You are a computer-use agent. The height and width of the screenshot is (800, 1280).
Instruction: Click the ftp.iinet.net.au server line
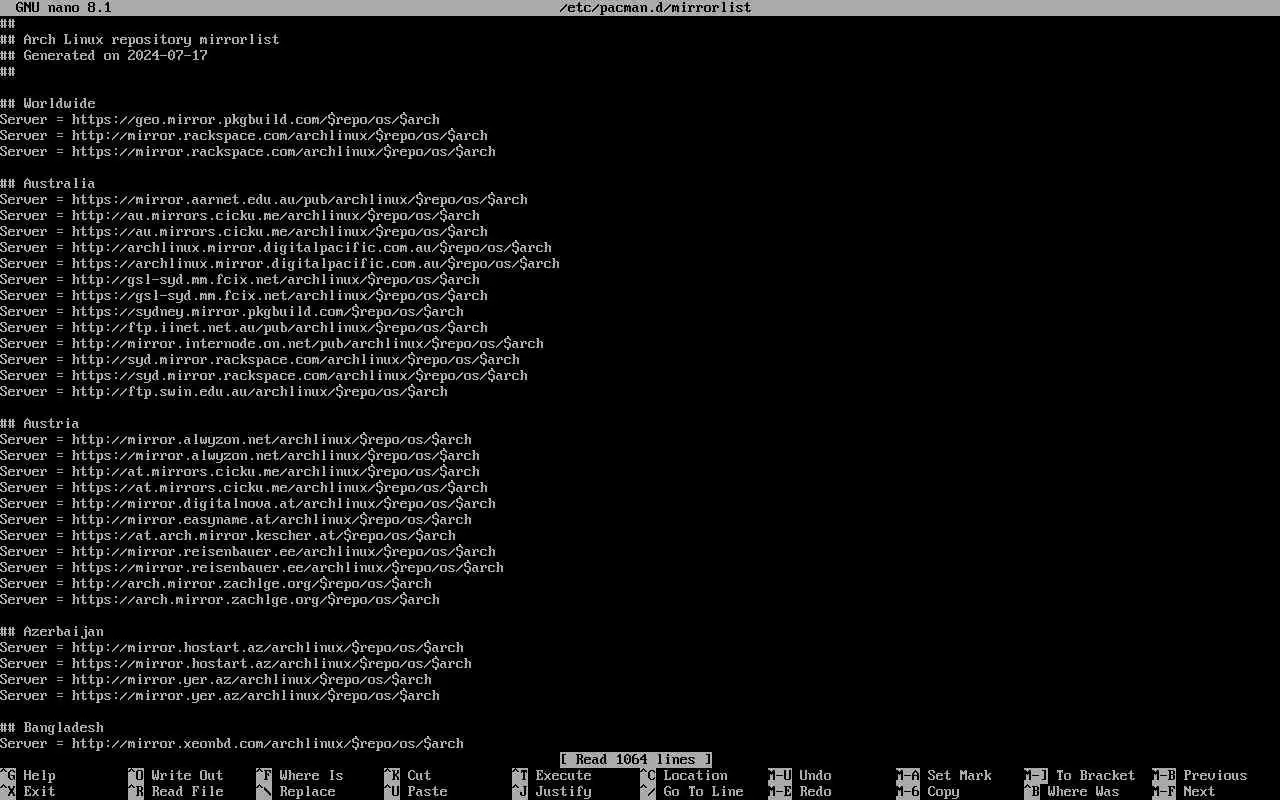click(x=244, y=327)
